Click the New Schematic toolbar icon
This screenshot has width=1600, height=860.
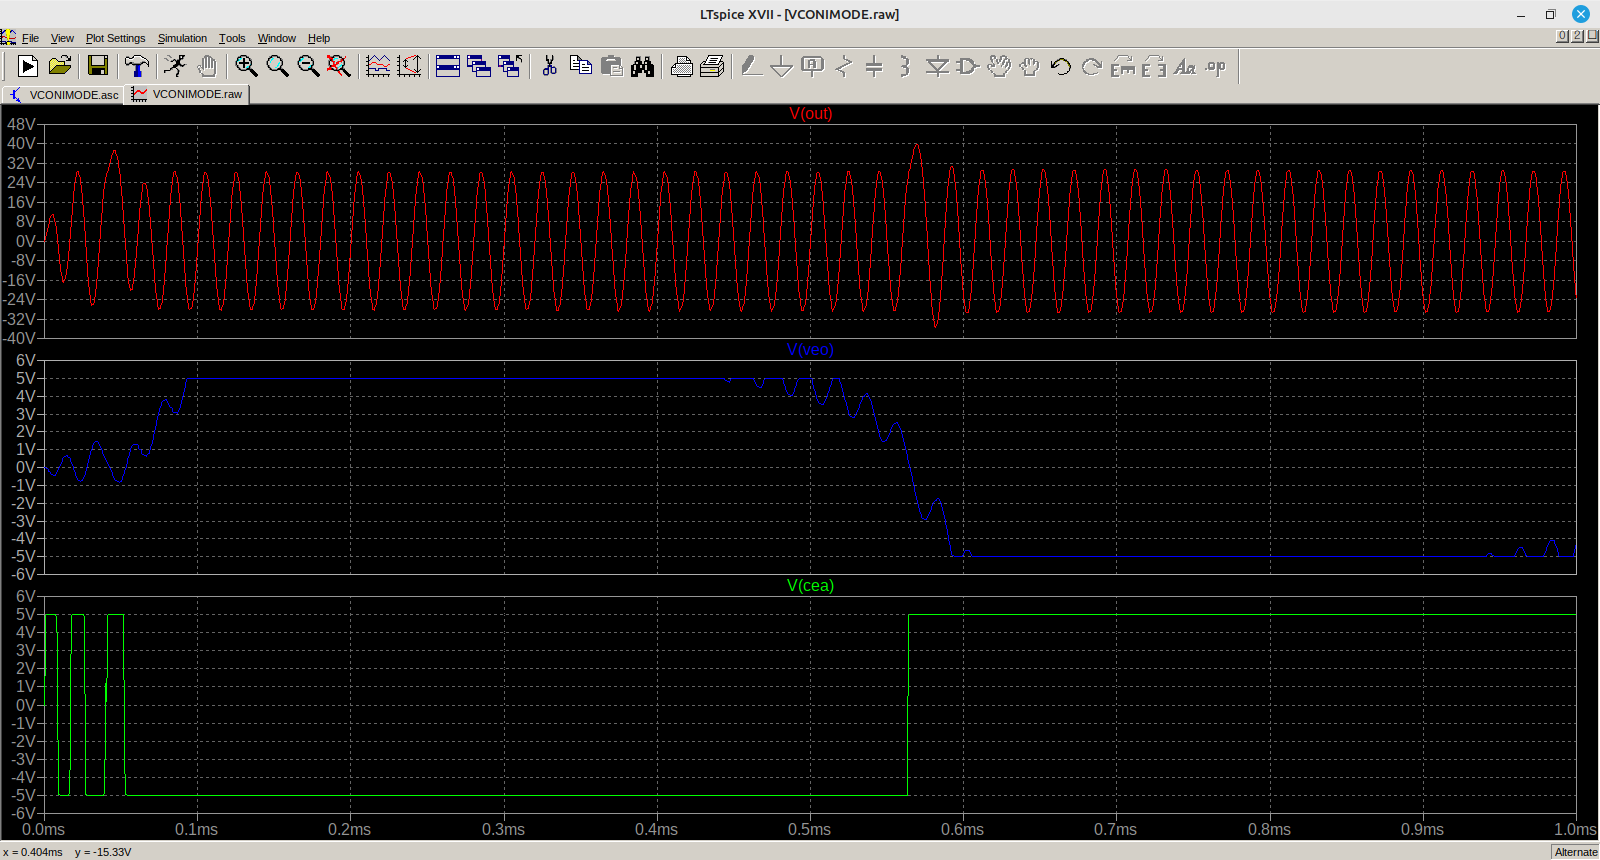[28, 67]
